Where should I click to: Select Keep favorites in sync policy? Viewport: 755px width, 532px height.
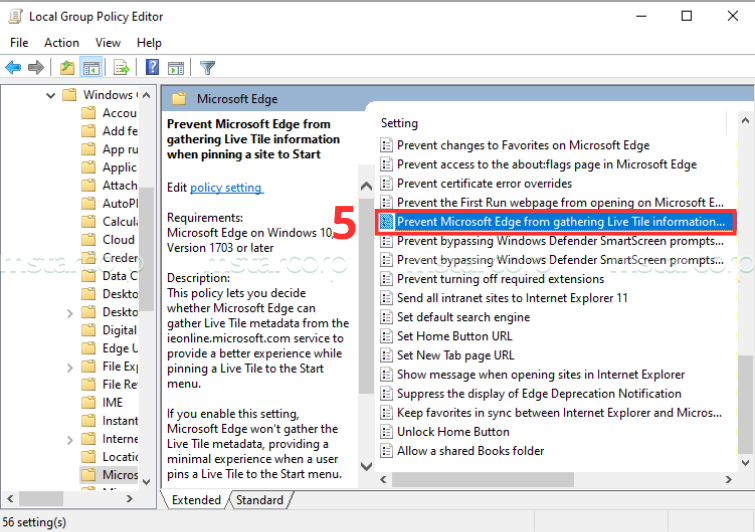tap(560, 413)
